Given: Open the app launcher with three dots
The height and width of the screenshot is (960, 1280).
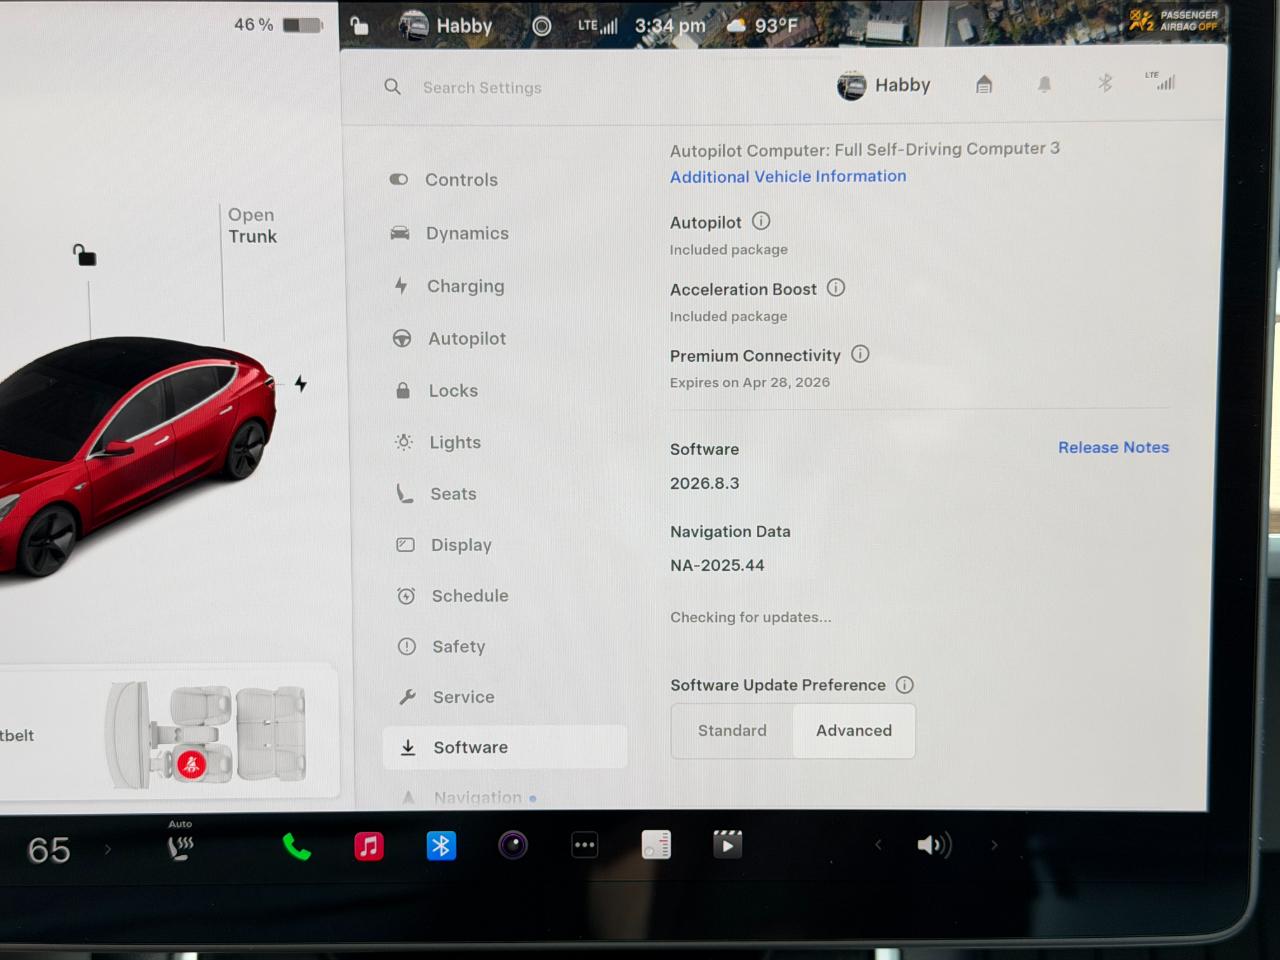Looking at the screenshot, I should (585, 845).
